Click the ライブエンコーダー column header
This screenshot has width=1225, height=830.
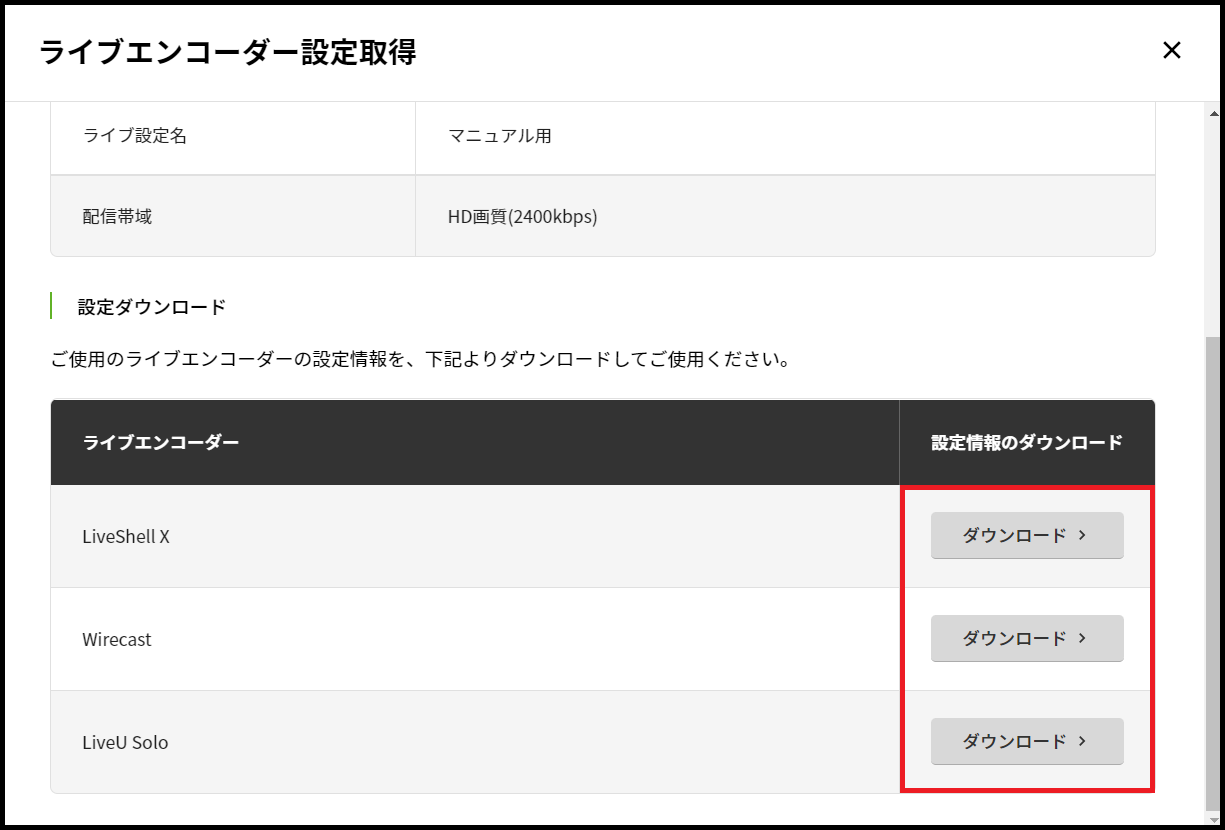[x=161, y=442]
